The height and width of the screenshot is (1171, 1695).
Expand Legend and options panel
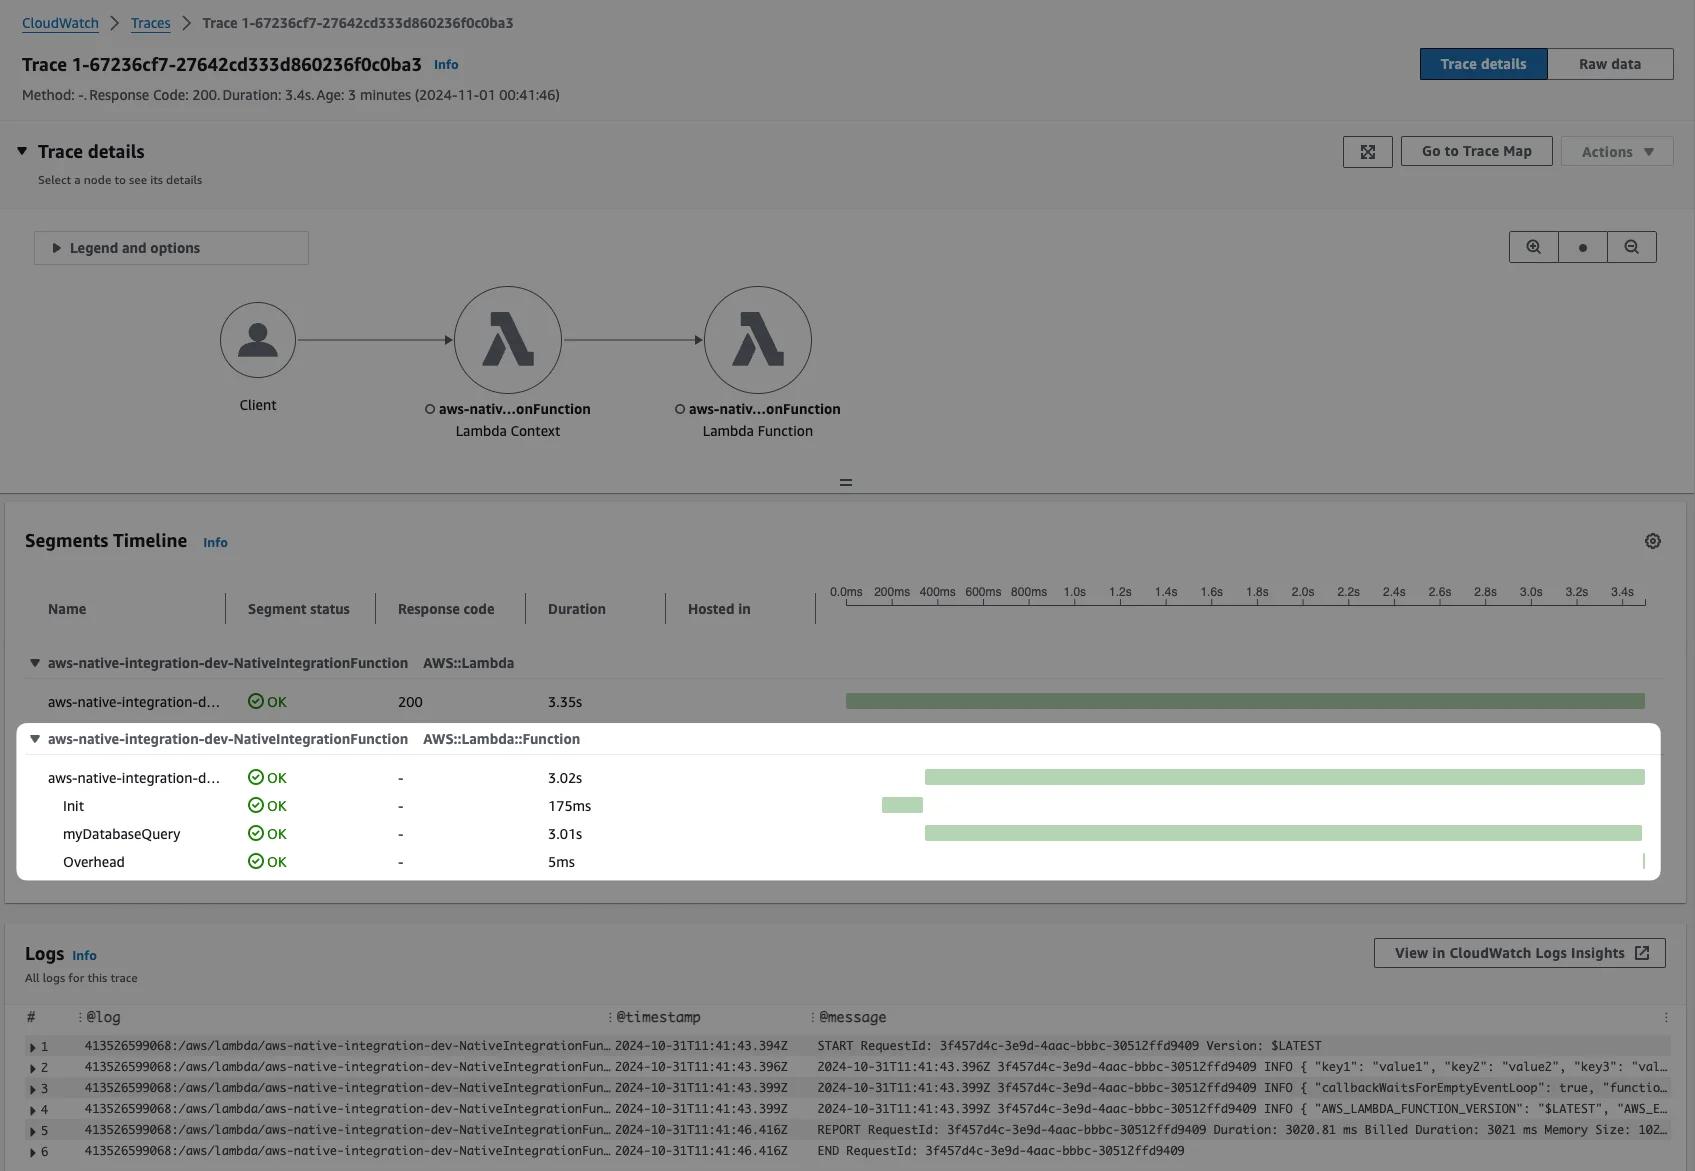(x=170, y=248)
